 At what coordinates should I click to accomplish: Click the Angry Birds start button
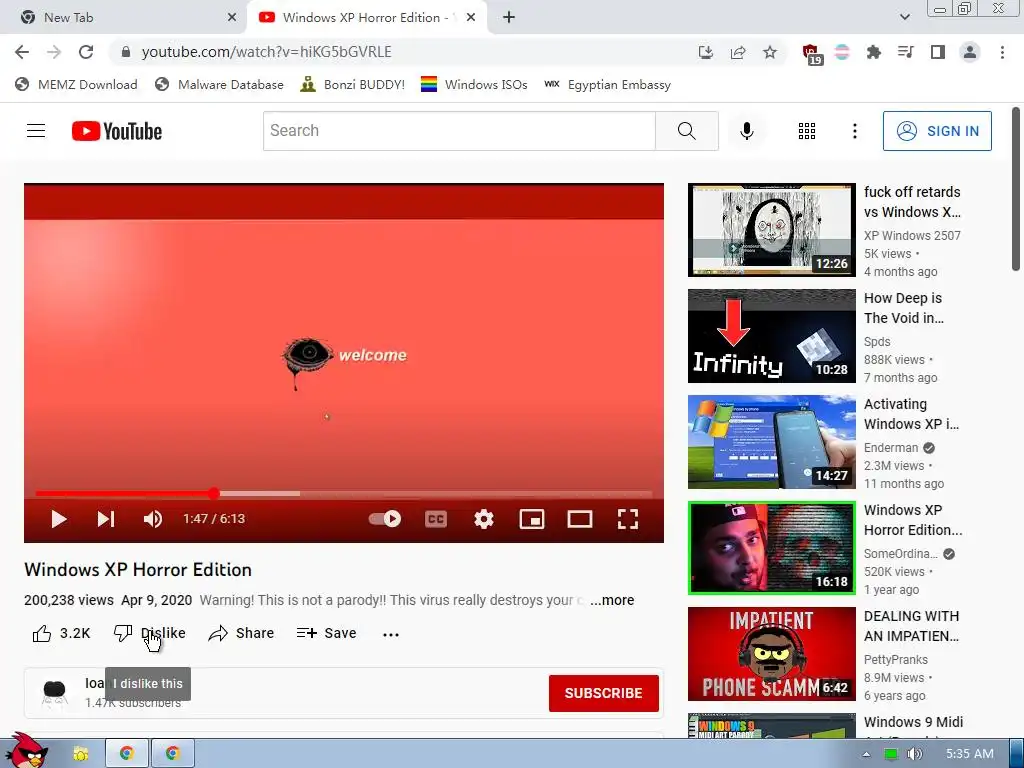point(27,750)
